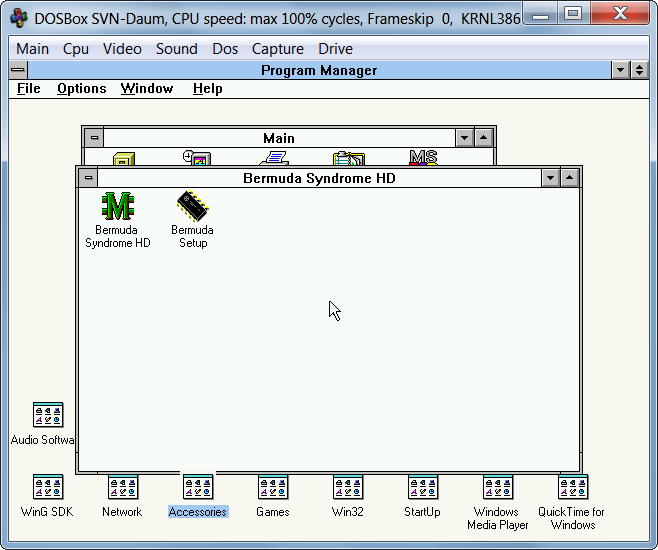Open the DOSBox Capture menu
This screenshot has width=658, height=550.
pos(277,48)
